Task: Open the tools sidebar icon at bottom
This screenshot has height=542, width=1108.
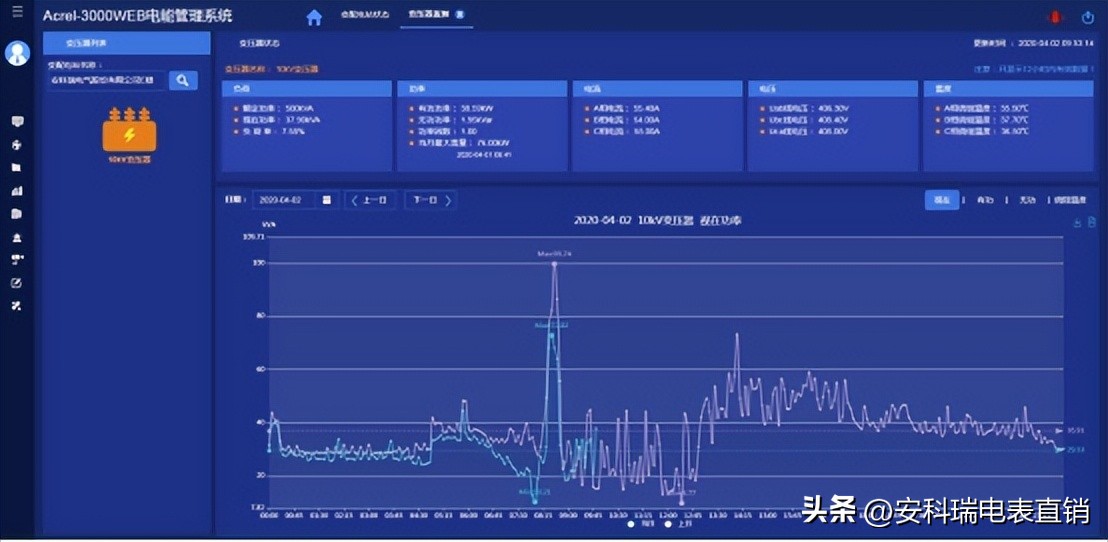Action: (x=17, y=305)
